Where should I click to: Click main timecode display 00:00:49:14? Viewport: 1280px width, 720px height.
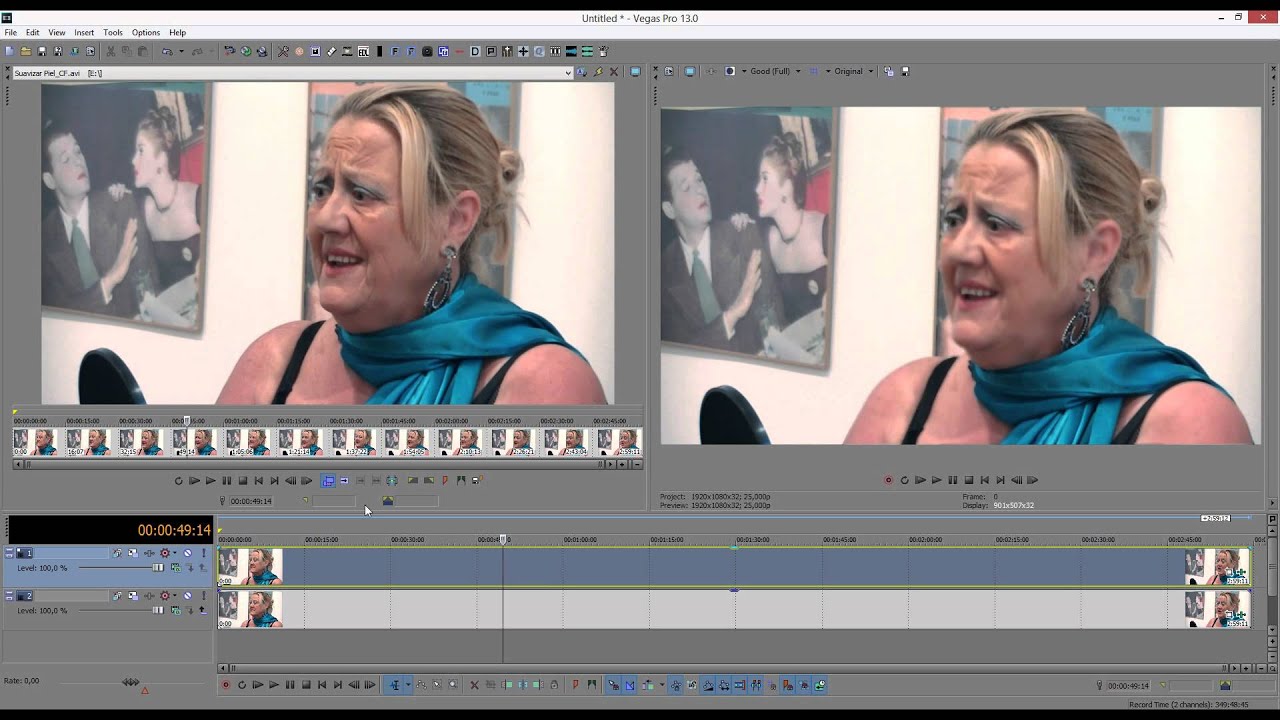pyautogui.click(x=174, y=530)
